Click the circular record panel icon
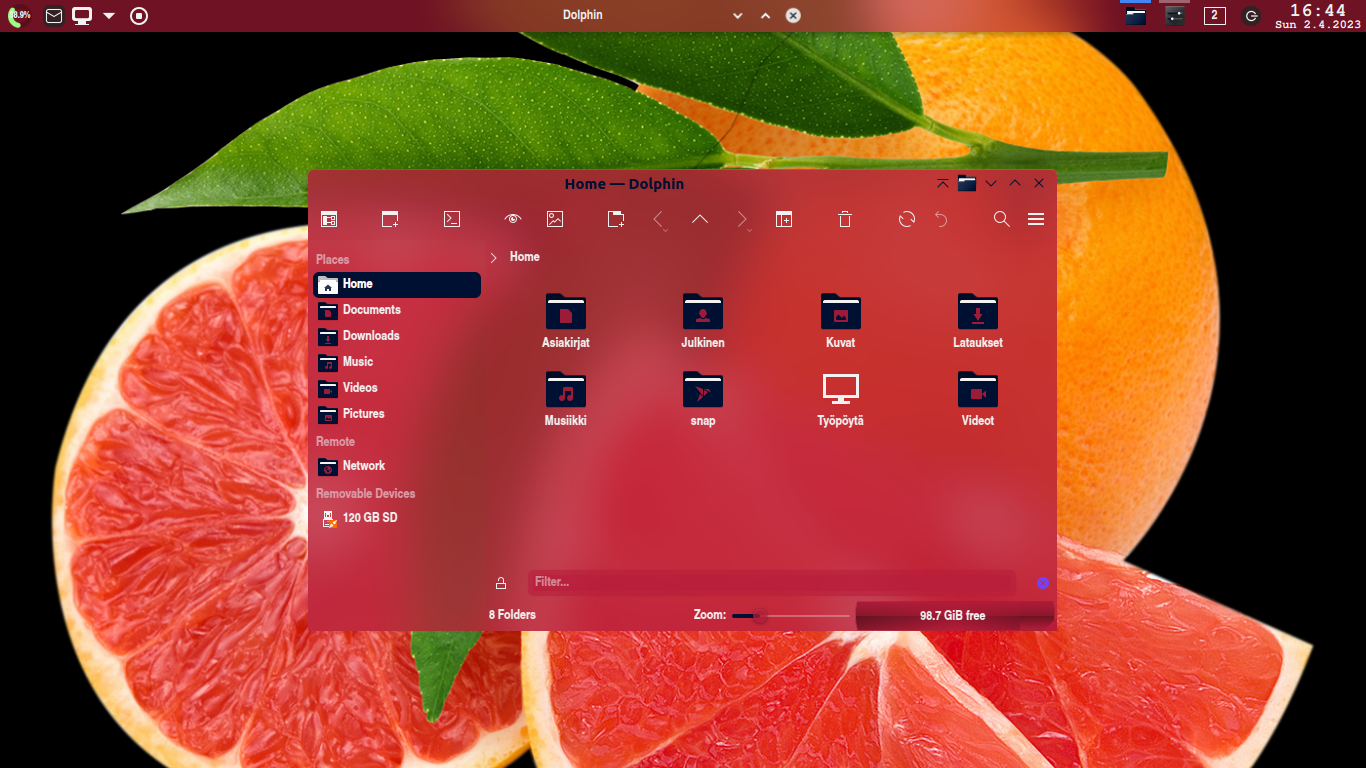The width and height of the screenshot is (1366, 768). (139, 16)
